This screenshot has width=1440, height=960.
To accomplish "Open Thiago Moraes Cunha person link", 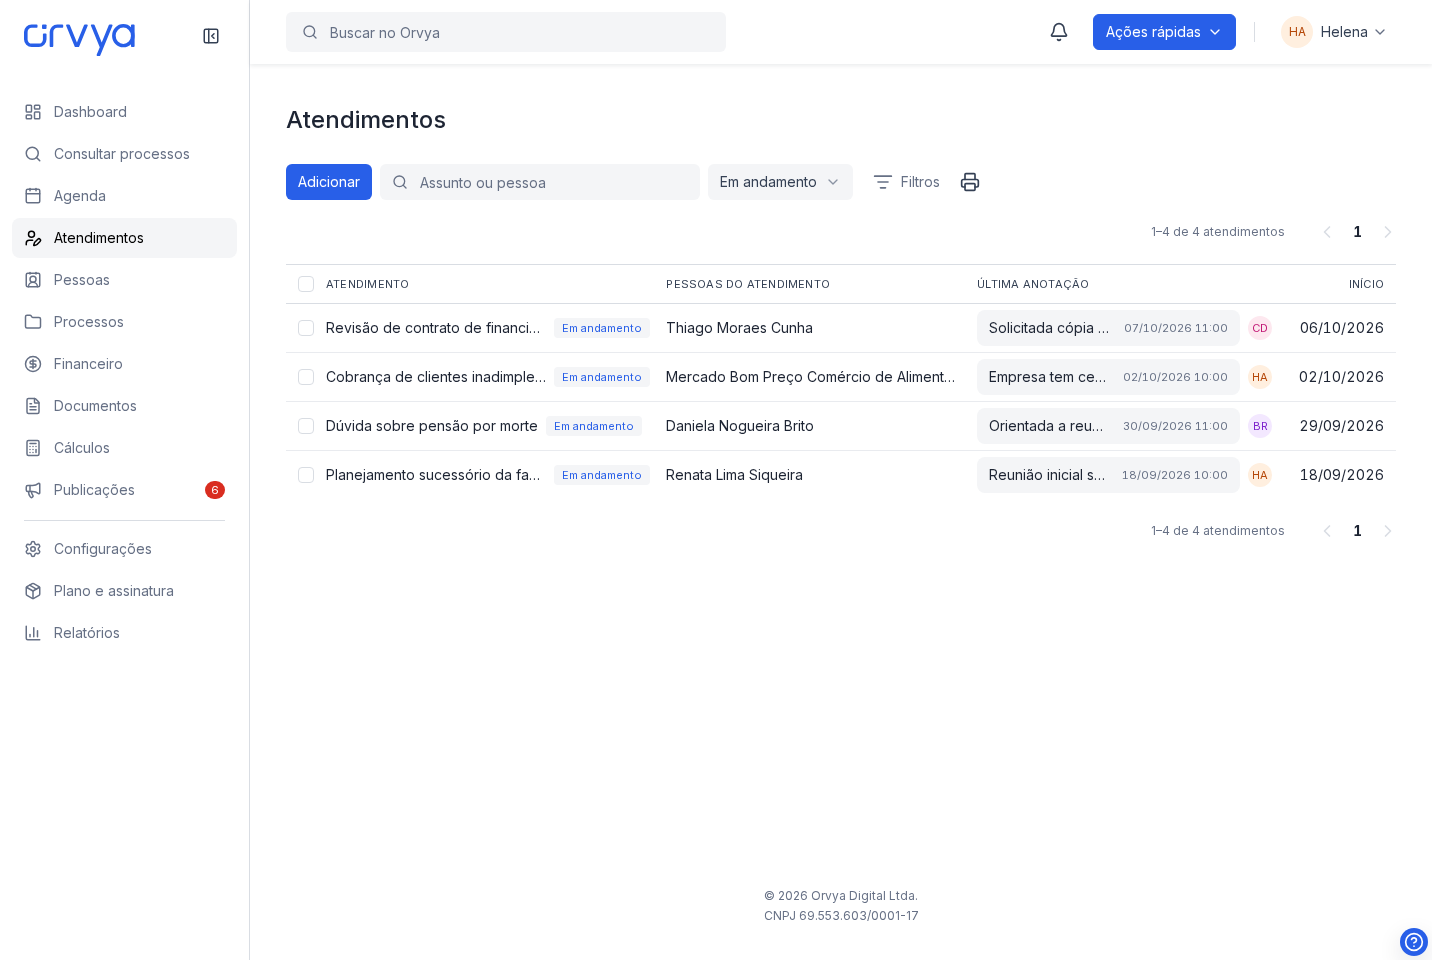I will [x=739, y=328].
